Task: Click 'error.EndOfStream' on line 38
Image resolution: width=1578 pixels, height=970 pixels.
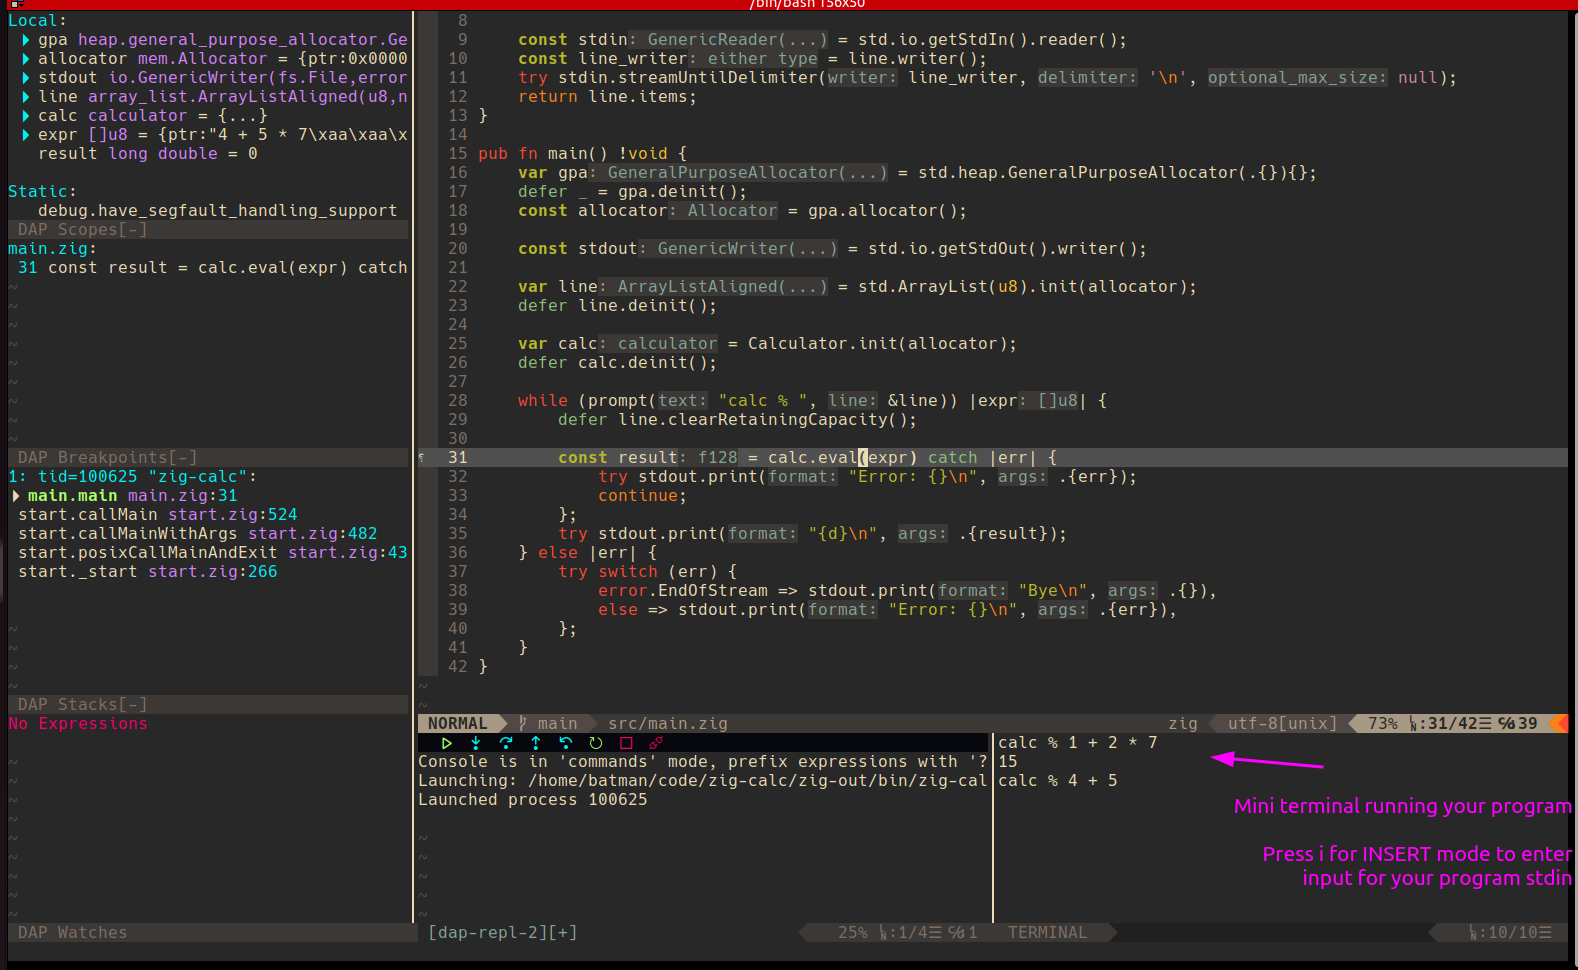Action: click(682, 591)
